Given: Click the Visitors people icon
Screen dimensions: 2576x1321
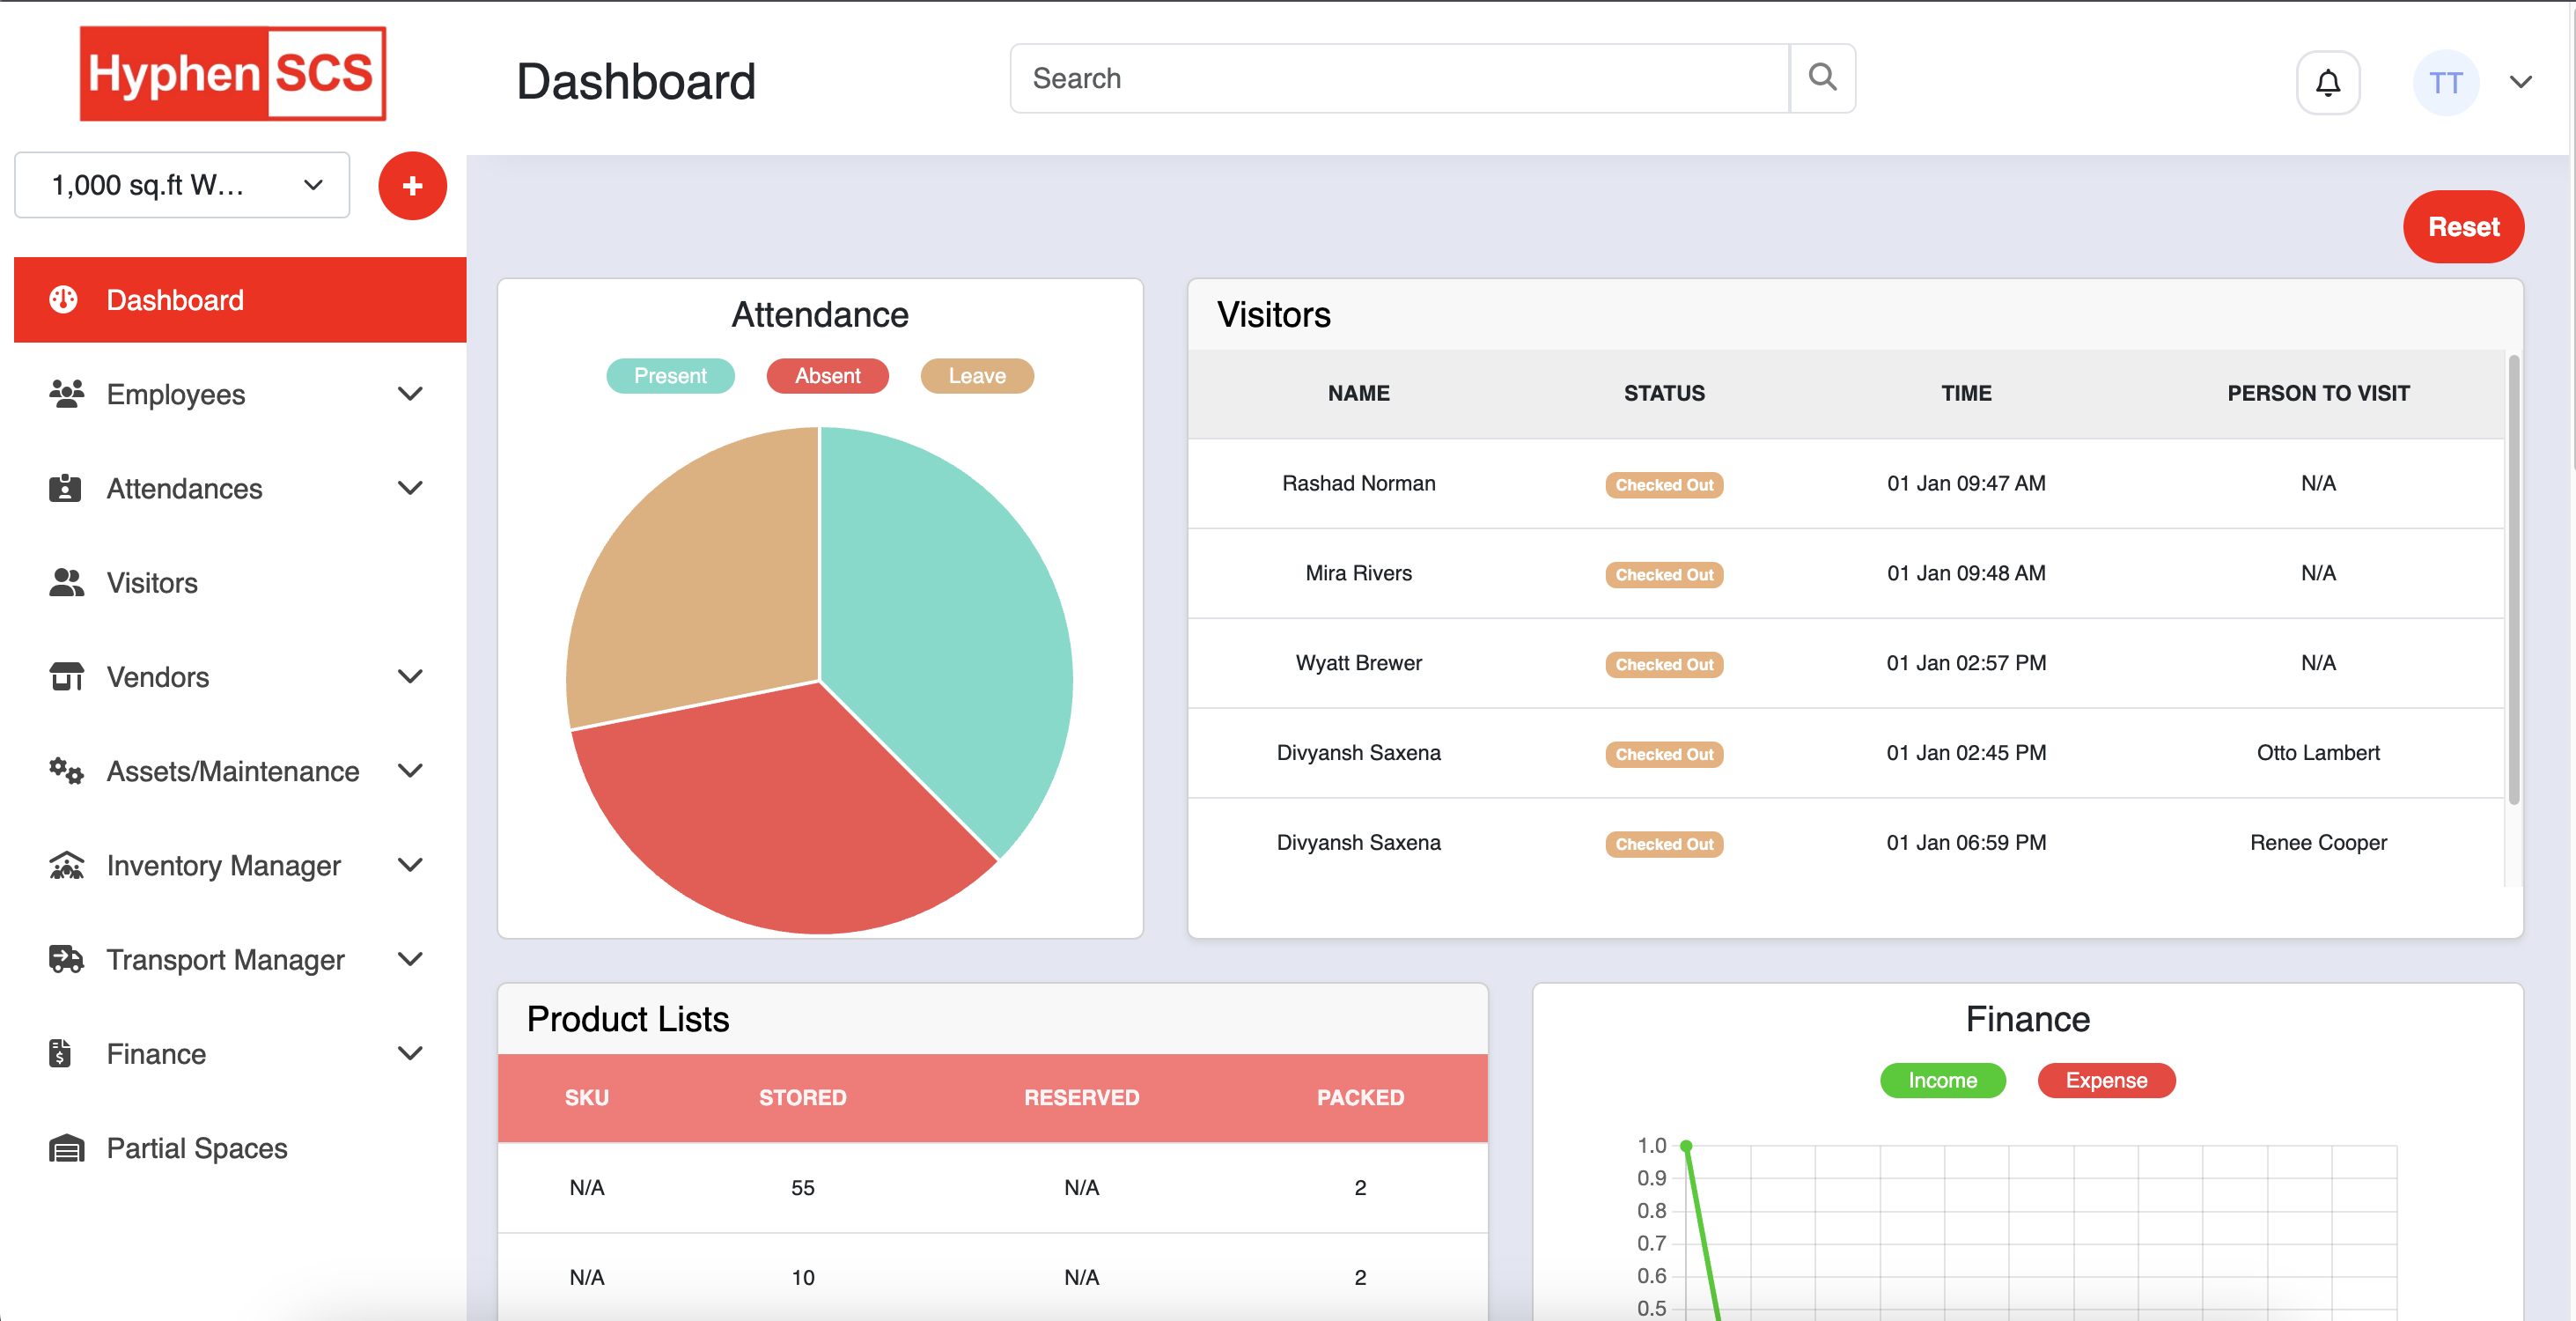Looking at the screenshot, I should (66, 582).
